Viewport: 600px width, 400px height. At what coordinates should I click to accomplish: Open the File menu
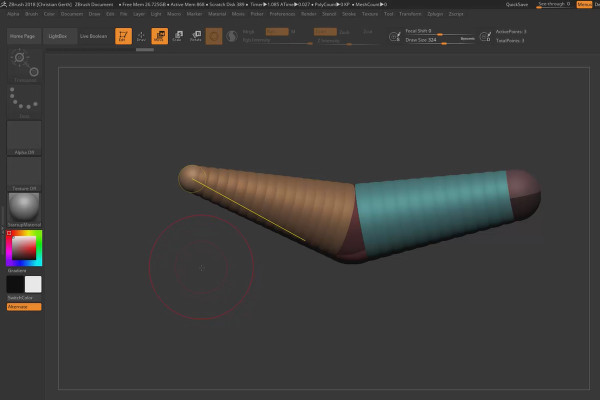(x=123, y=14)
